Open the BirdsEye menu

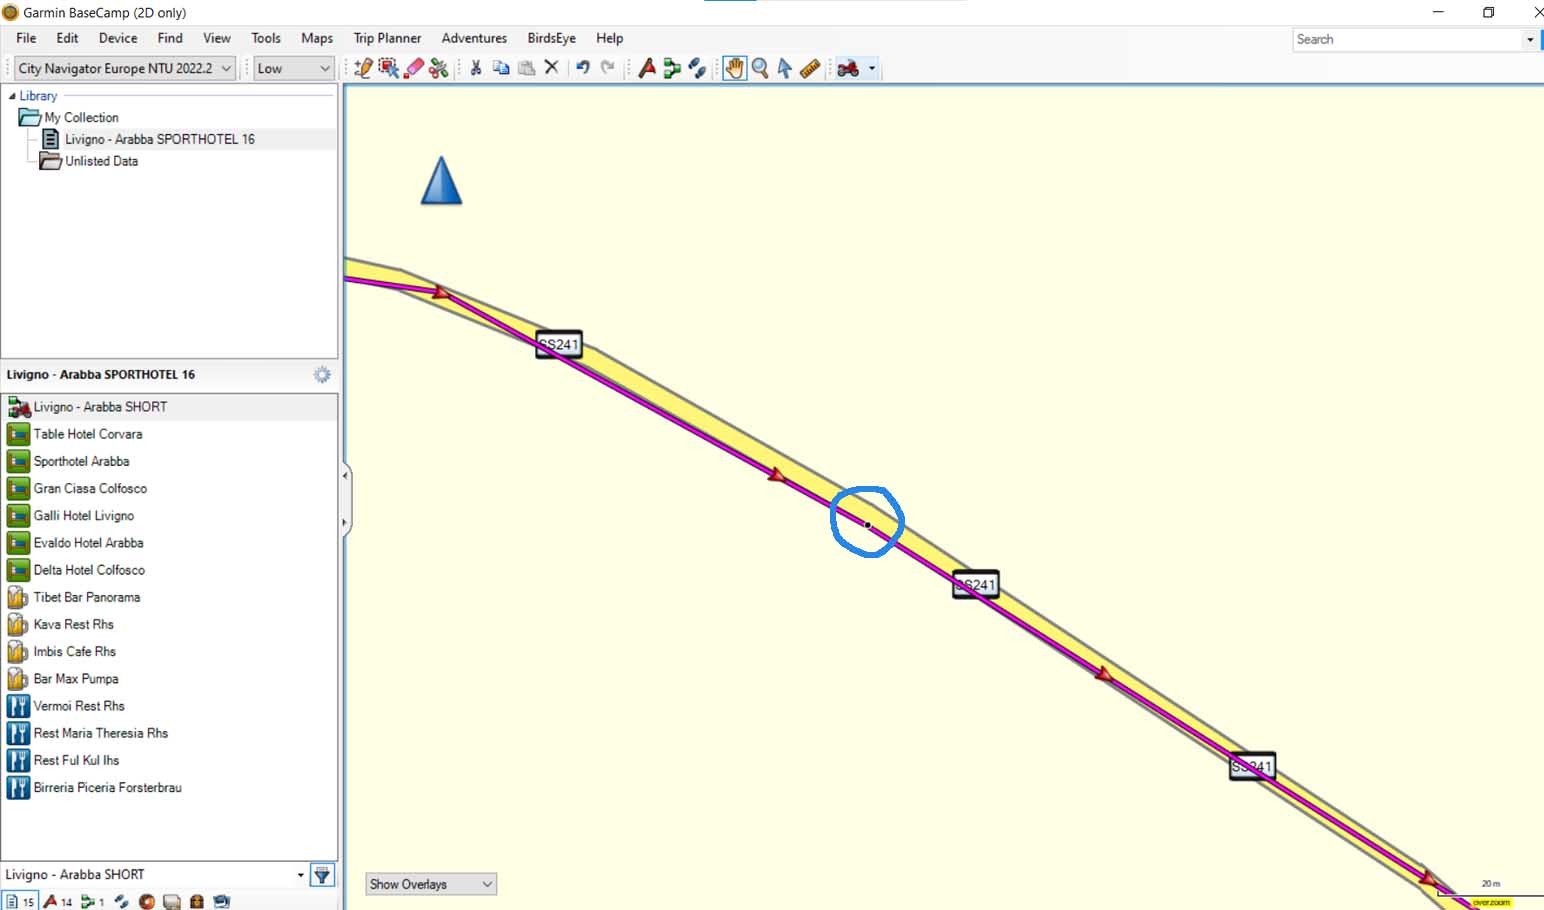point(551,38)
